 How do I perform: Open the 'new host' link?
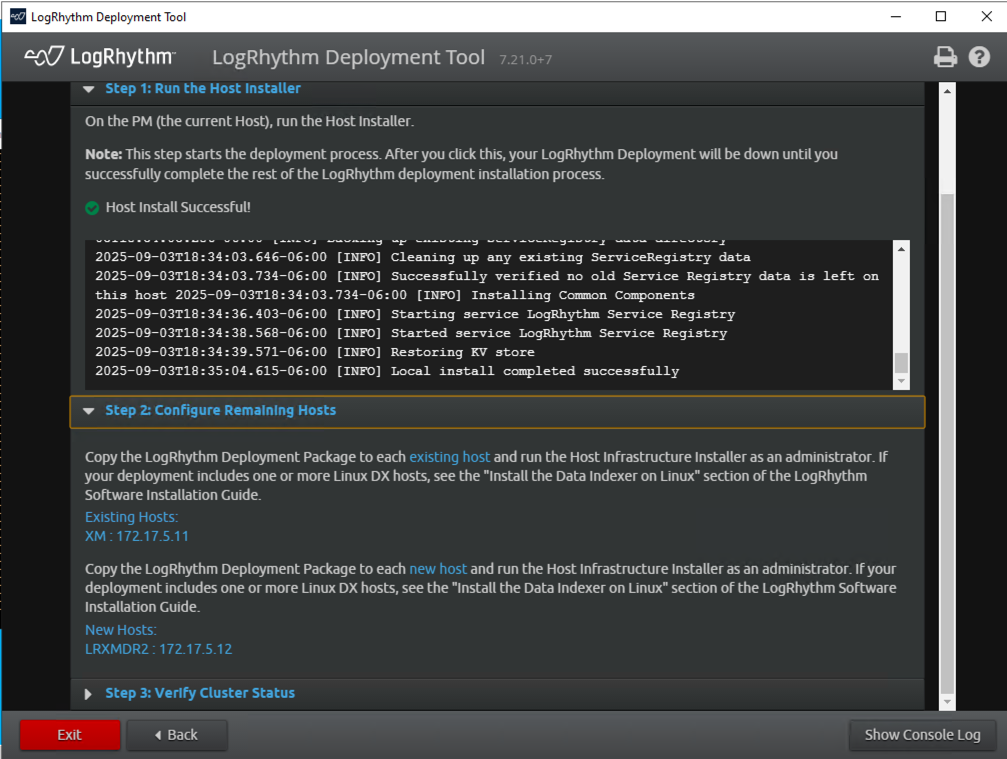[x=438, y=569]
